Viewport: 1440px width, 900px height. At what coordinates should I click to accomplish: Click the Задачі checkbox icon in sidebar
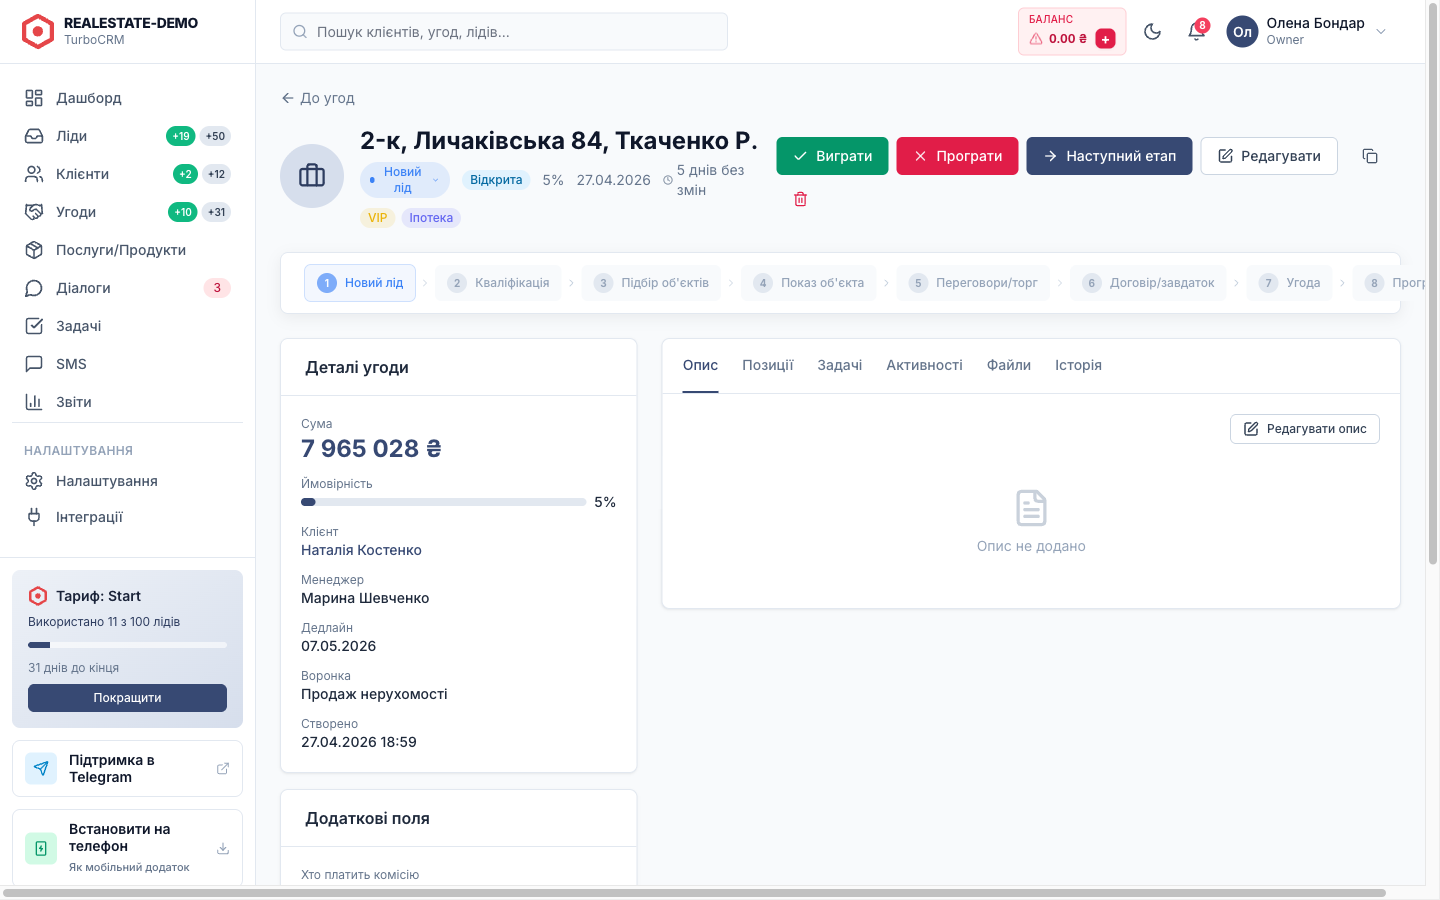[34, 326]
